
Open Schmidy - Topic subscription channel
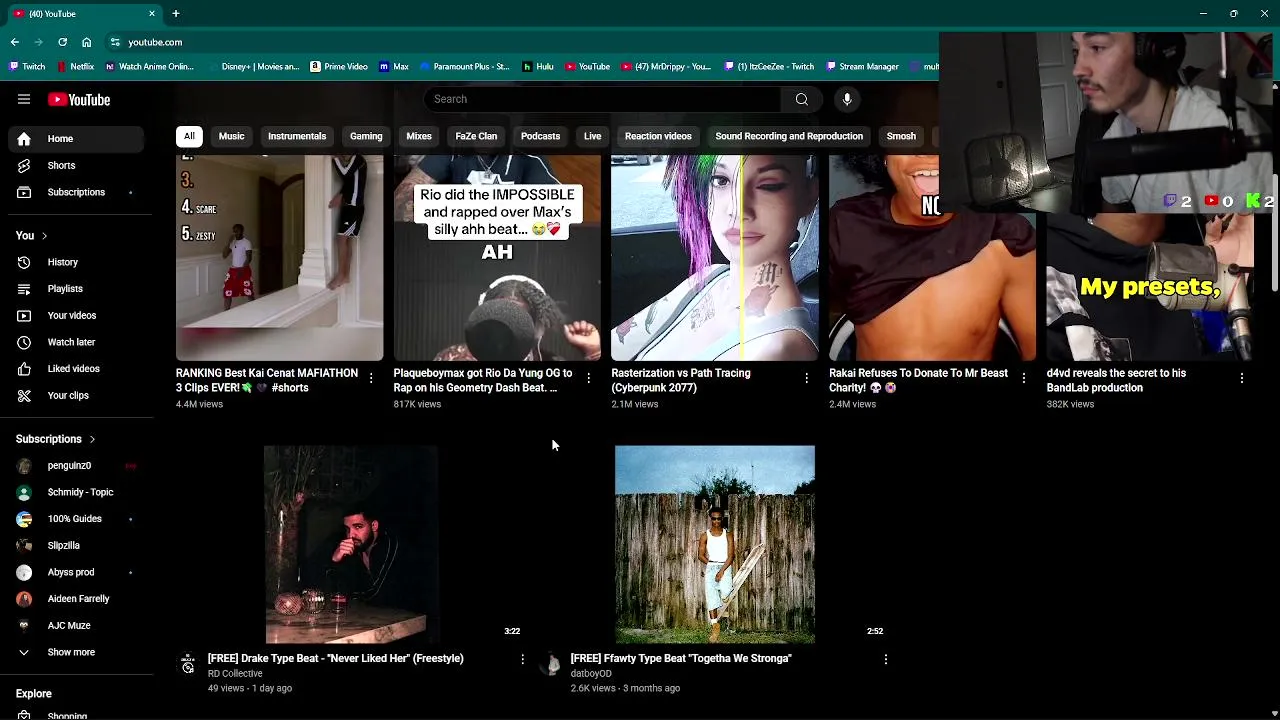coord(75,492)
